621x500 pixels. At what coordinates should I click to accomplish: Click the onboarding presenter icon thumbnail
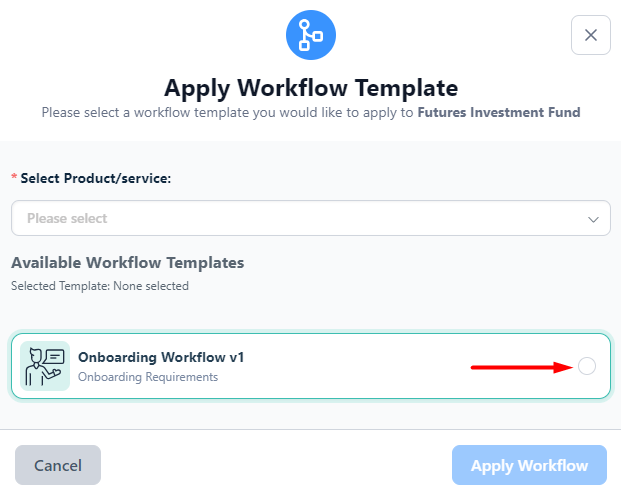point(45,366)
